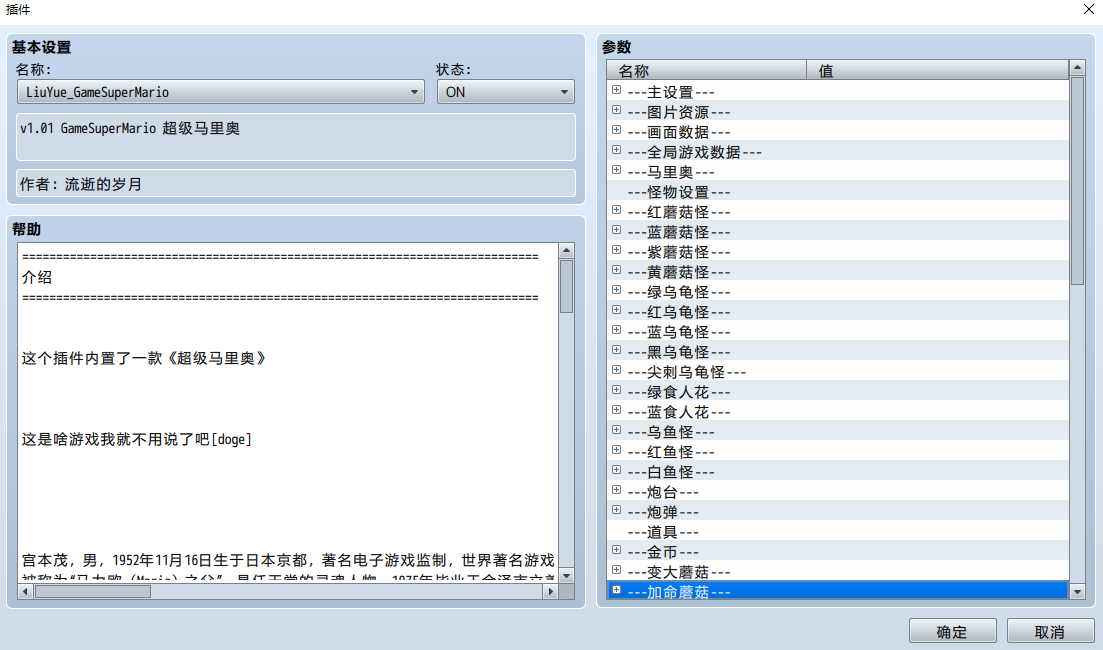Click the 名称 column header in parameters
The width and height of the screenshot is (1103, 650).
coord(707,70)
